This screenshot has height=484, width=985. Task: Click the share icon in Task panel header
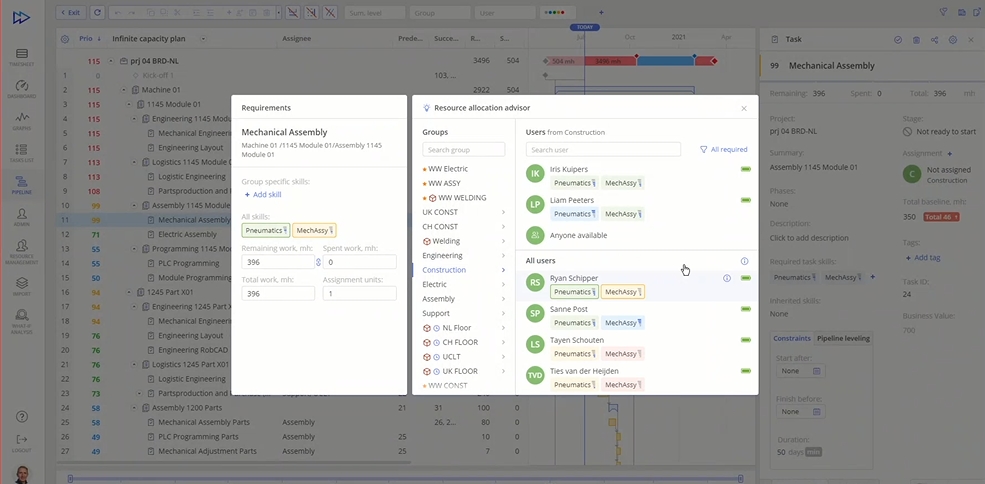point(934,40)
